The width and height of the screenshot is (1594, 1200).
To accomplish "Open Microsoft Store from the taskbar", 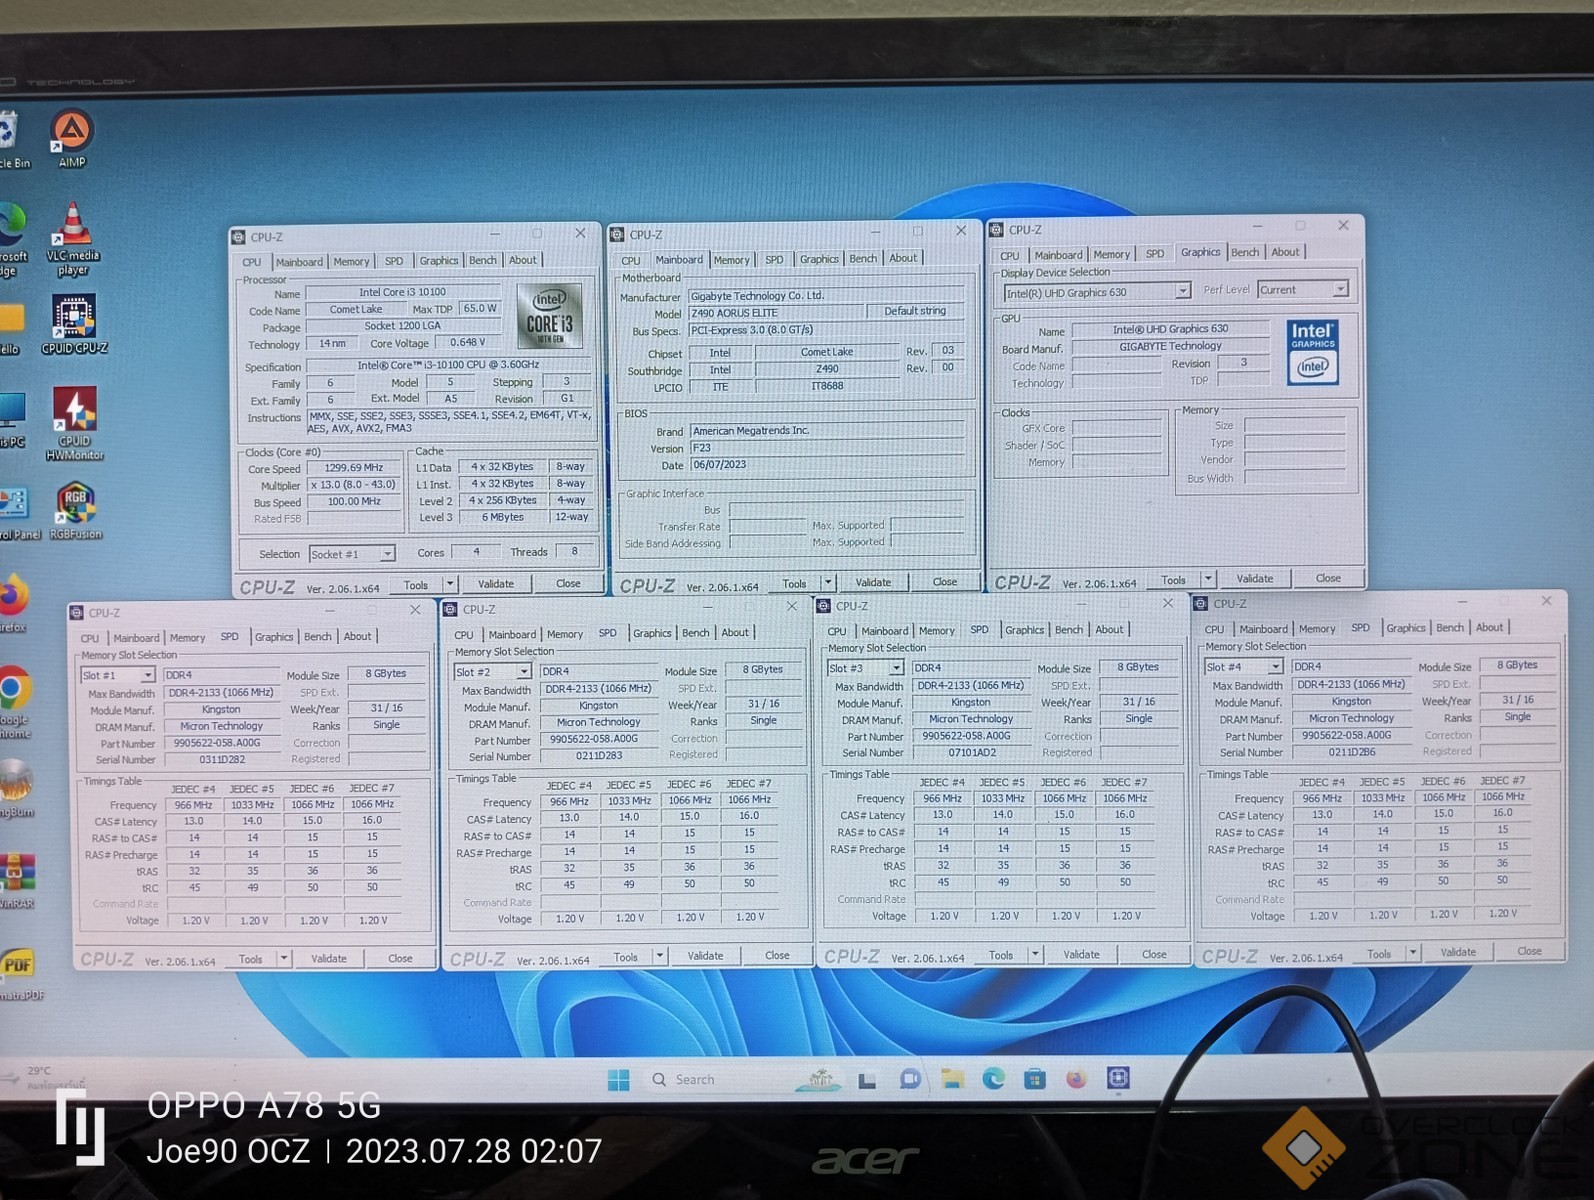I will point(1035,1079).
